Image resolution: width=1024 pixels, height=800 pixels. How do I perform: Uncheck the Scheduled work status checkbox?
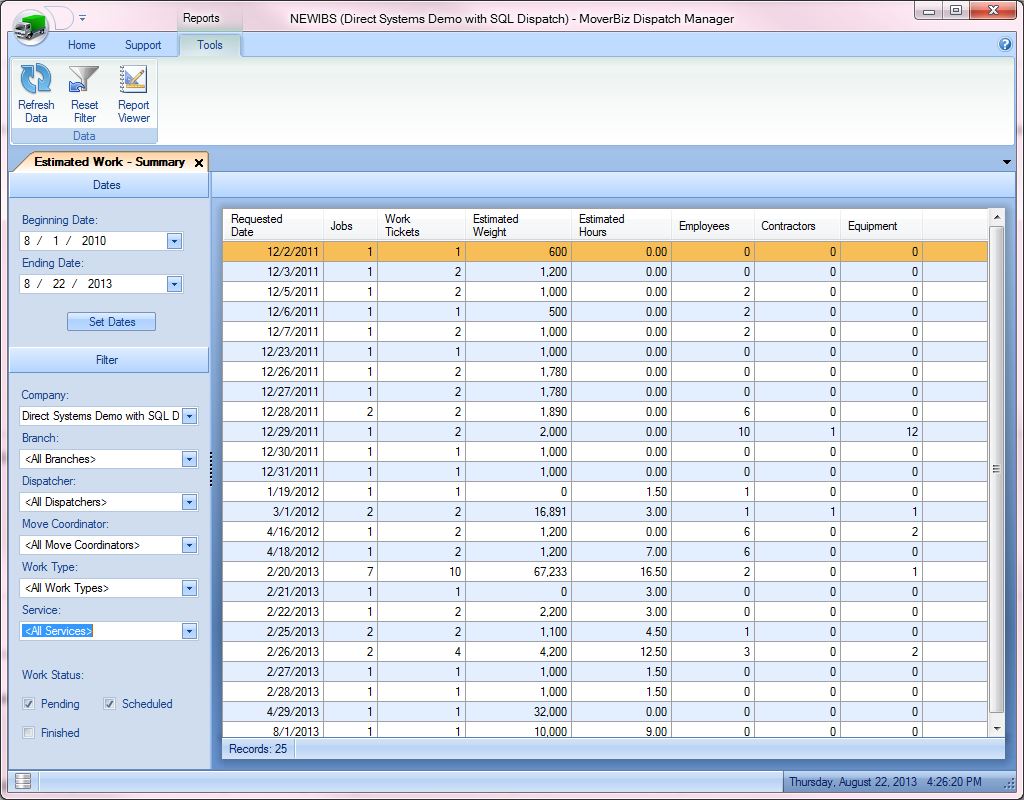pyautogui.click(x=110, y=704)
